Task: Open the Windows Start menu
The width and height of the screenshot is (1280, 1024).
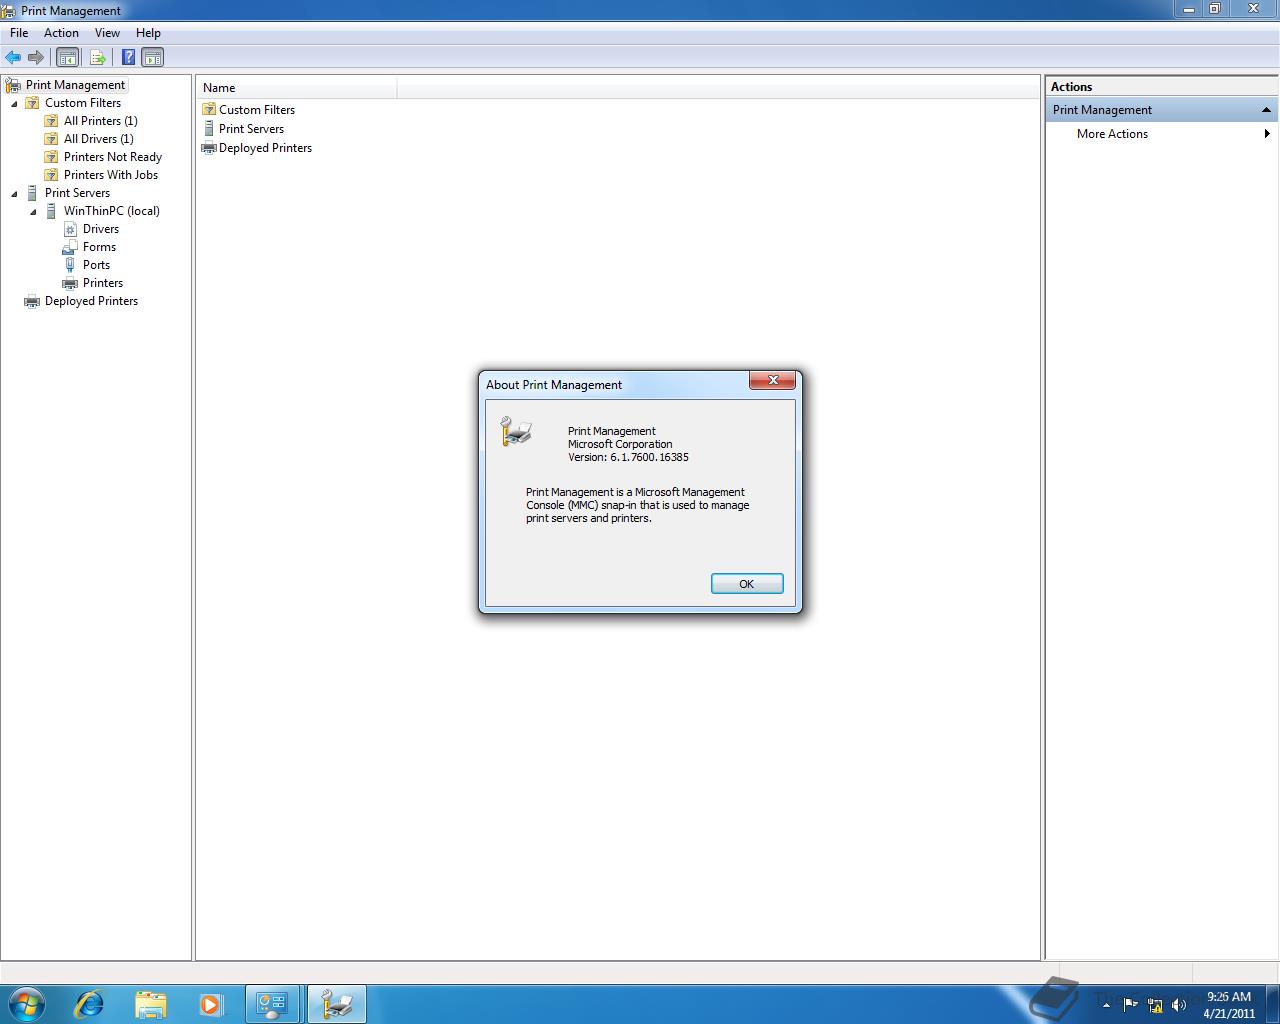Action: coord(27,1004)
